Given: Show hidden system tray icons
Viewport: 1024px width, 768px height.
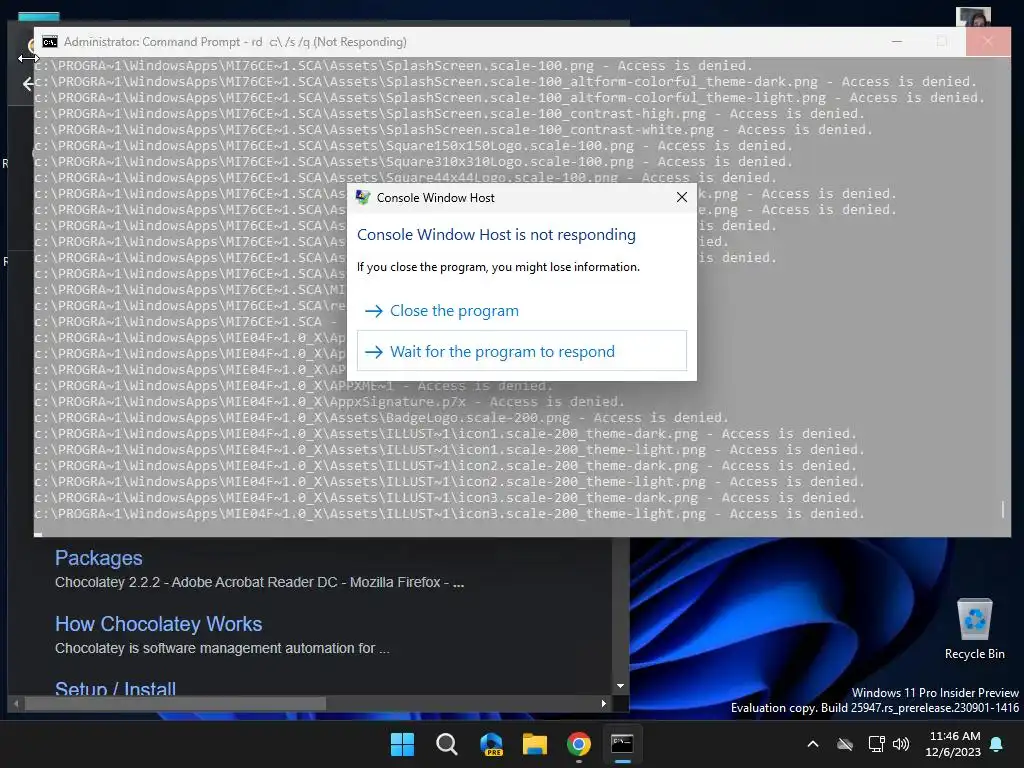Looking at the screenshot, I should pyautogui.click(x=813, y=744).
